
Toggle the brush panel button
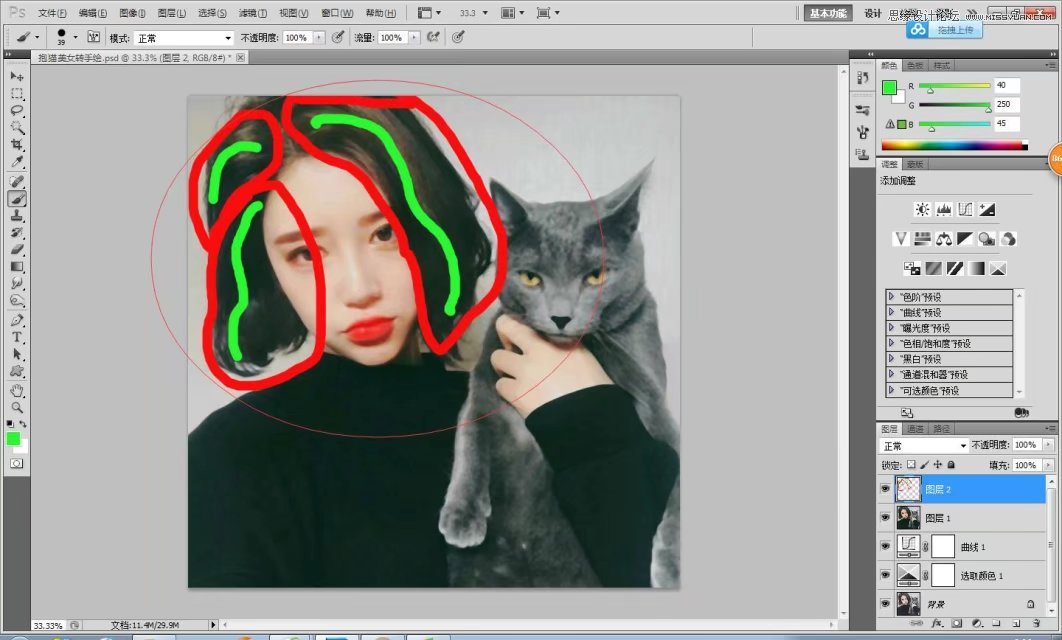click(93, 37)
